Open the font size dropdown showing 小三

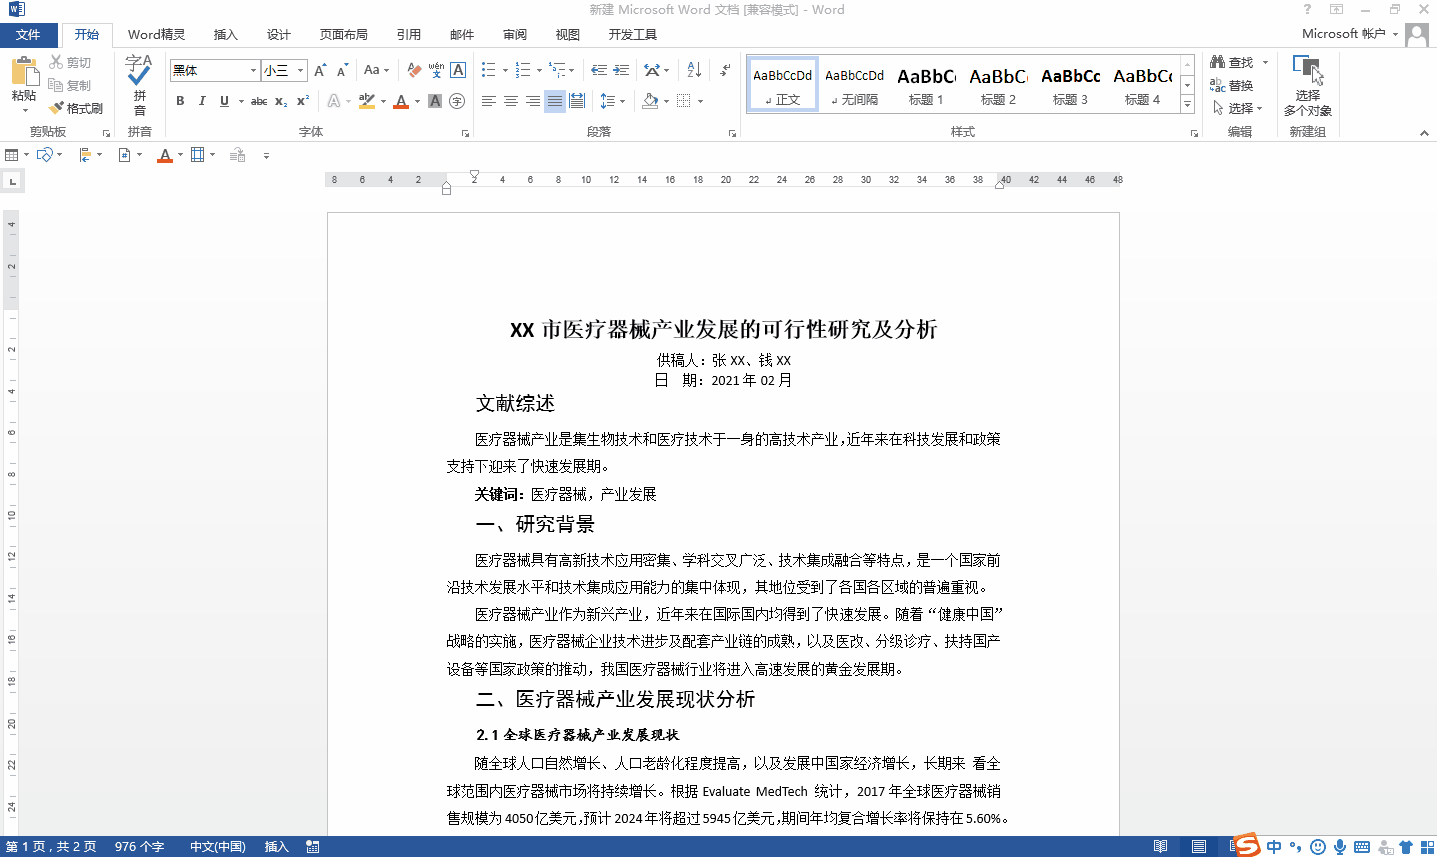300,70
